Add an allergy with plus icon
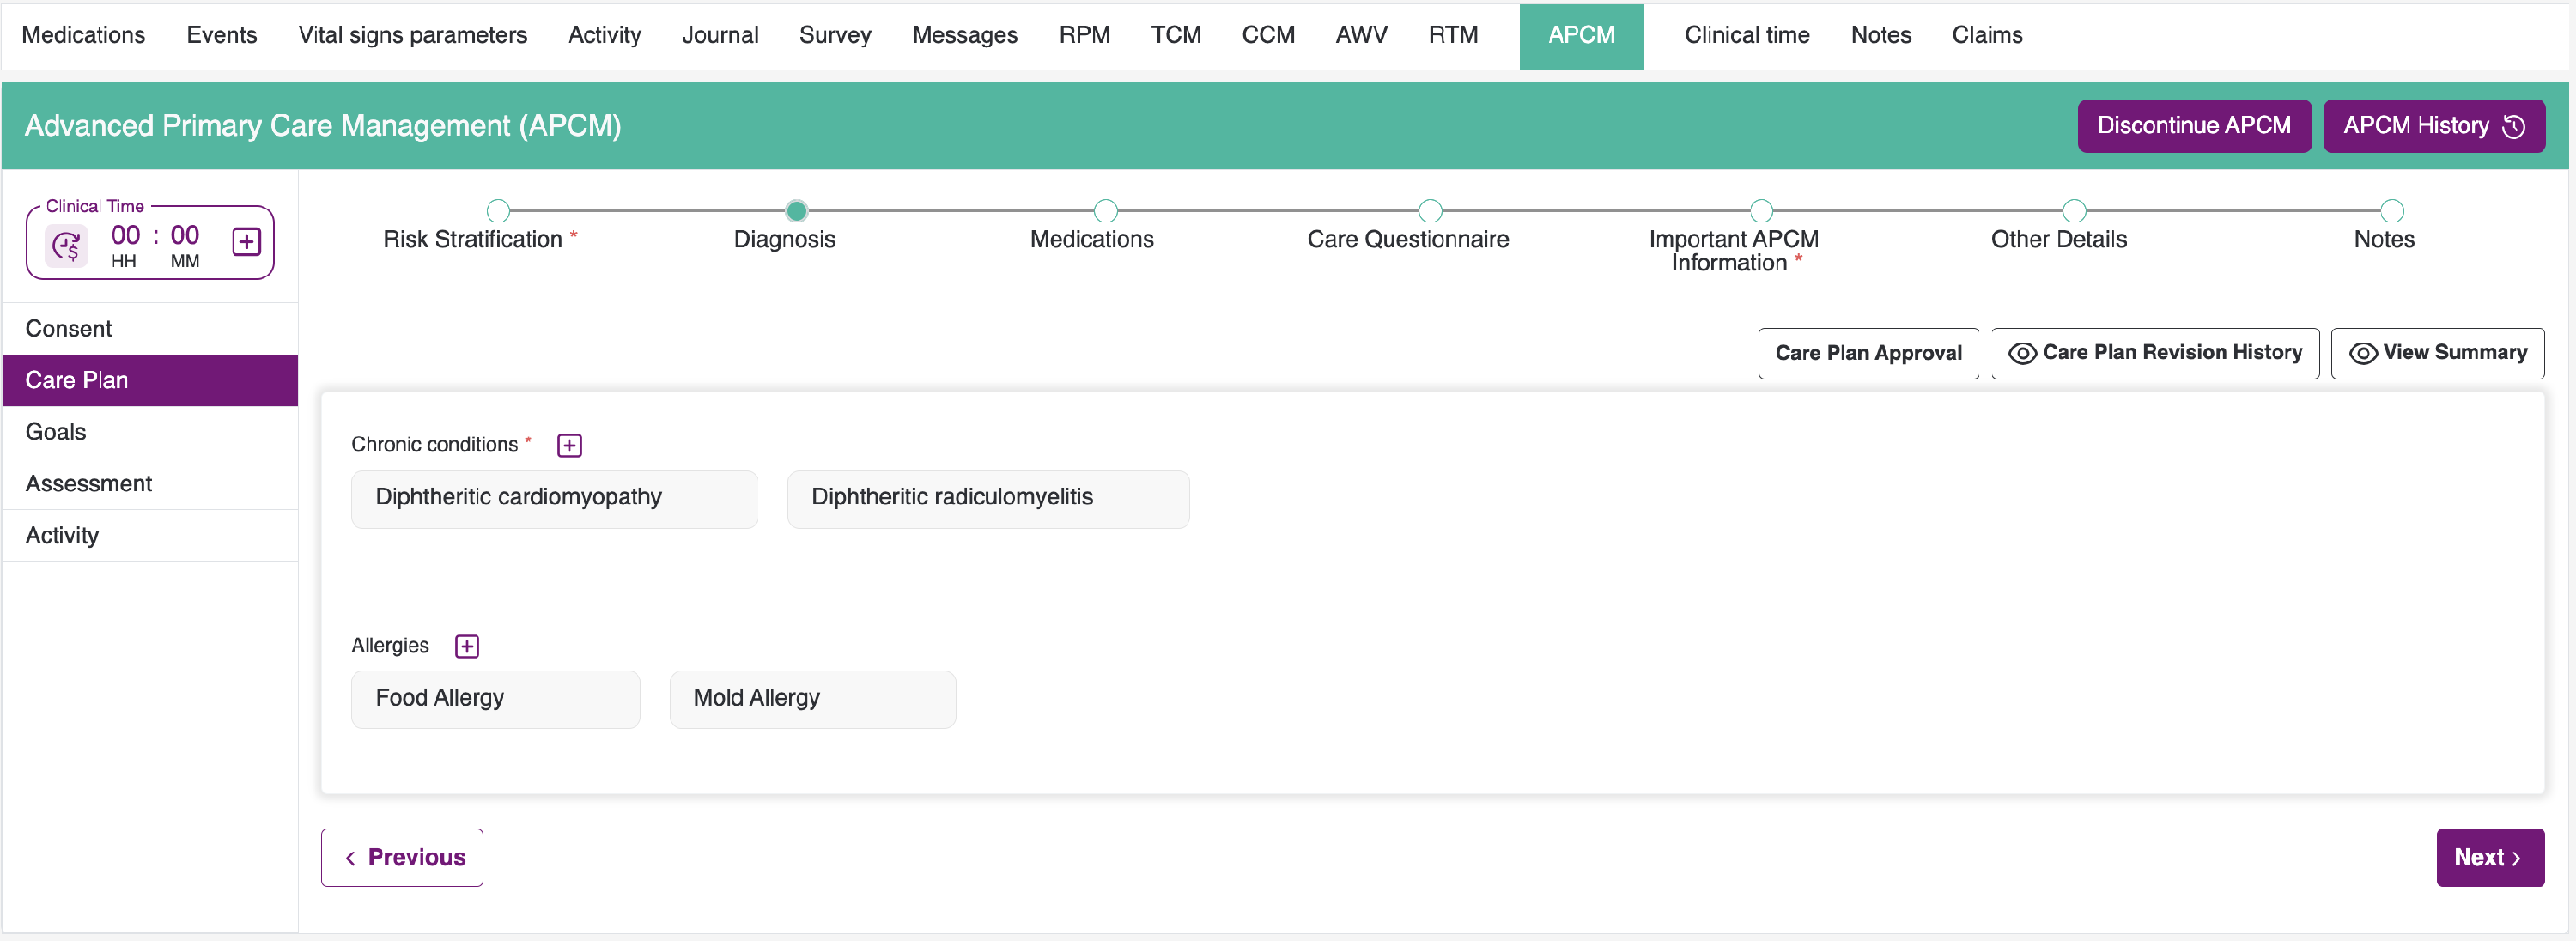Image resolution: width=2576 pixels, height=941 pixels. point(466,646)
